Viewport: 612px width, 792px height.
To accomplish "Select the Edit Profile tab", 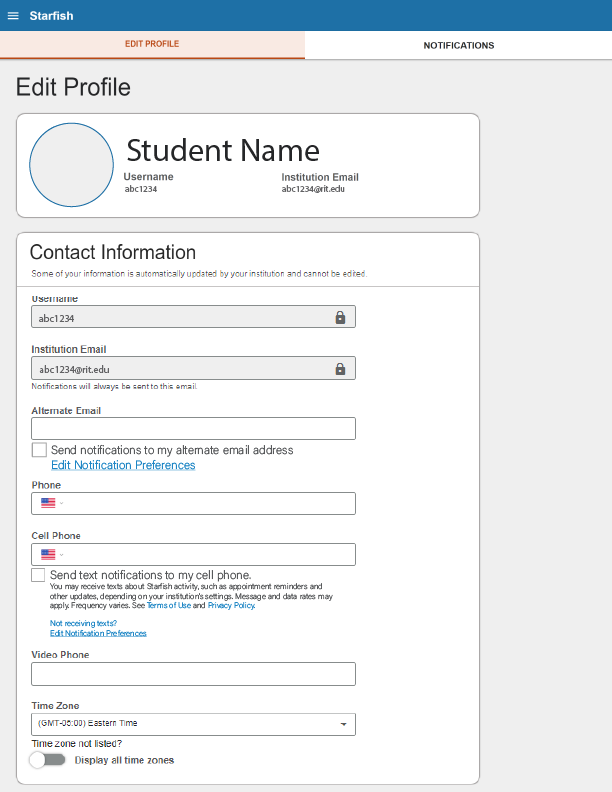I will pos(152,45).
